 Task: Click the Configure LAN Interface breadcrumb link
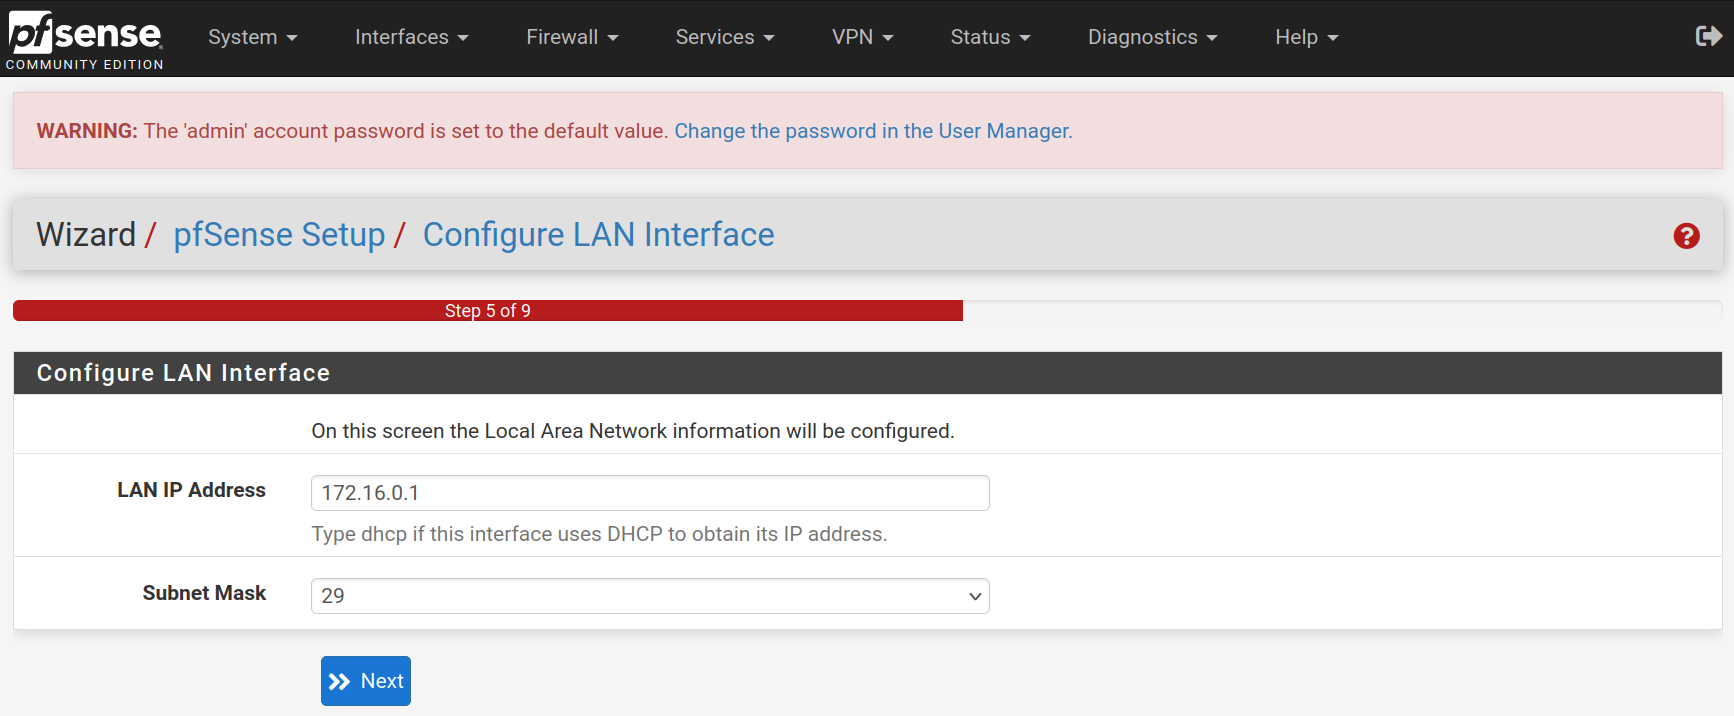point(598,235)
